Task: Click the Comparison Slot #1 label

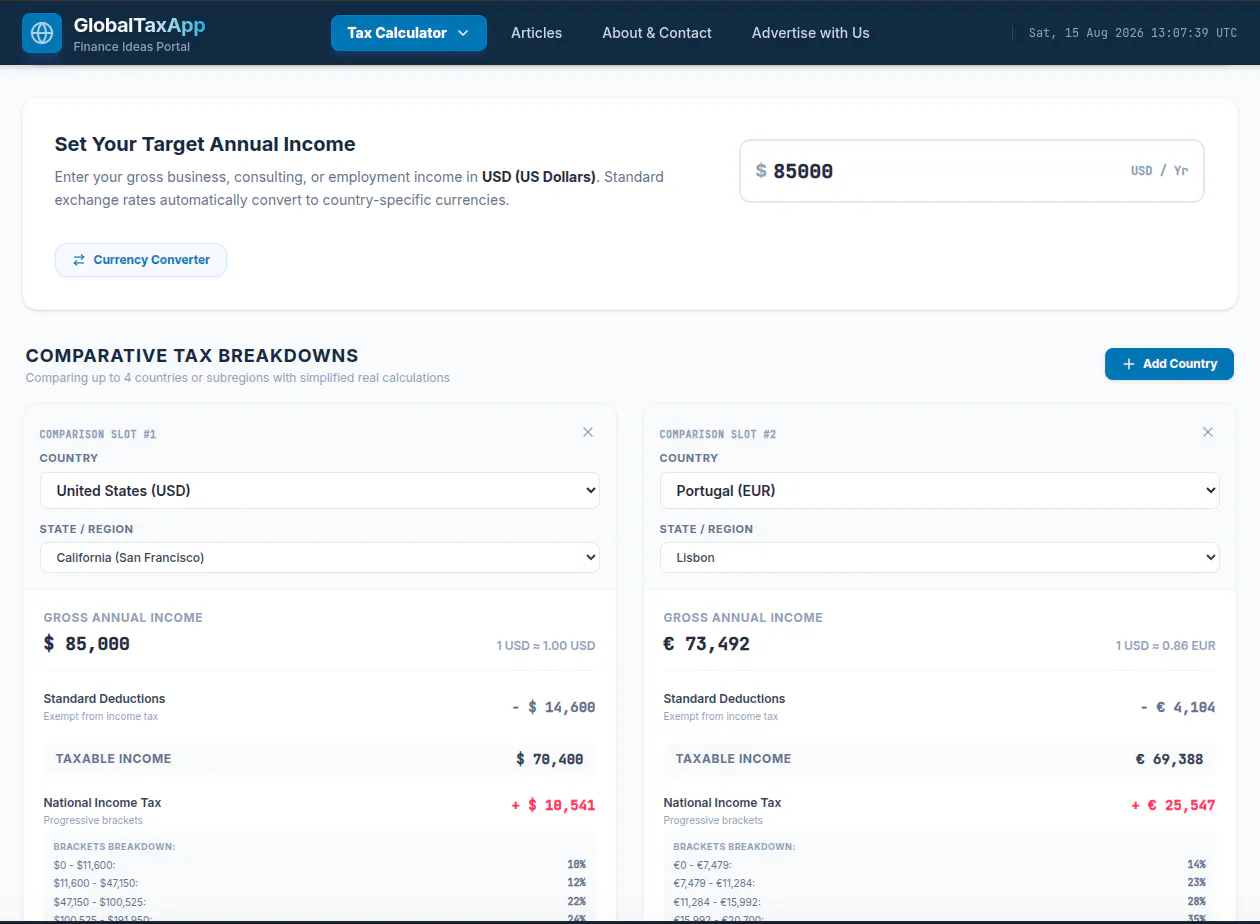Action: 98,434
